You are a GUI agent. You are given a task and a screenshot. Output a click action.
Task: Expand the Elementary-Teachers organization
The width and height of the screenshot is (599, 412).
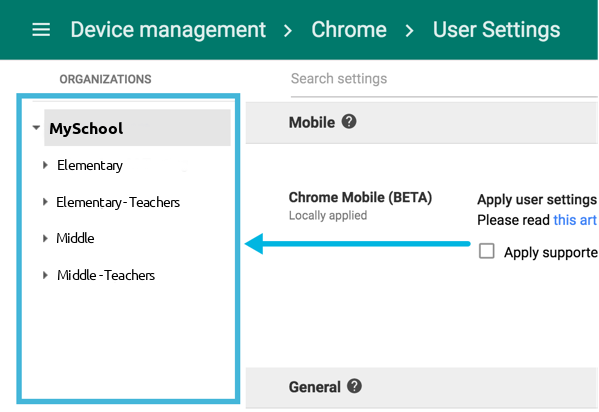tap(45, 202)
